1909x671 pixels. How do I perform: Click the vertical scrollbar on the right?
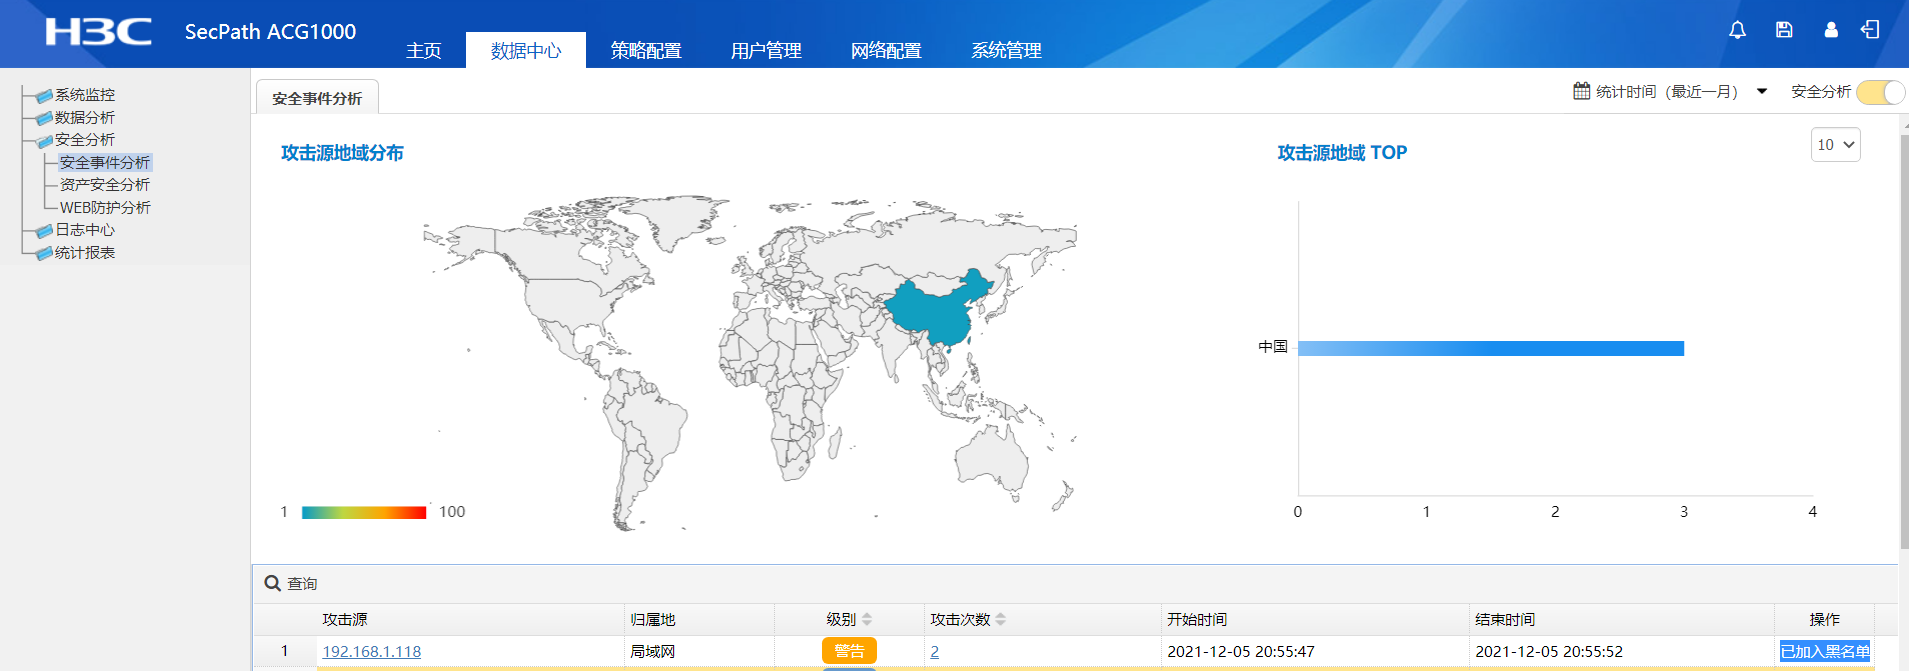[1904, 340]
